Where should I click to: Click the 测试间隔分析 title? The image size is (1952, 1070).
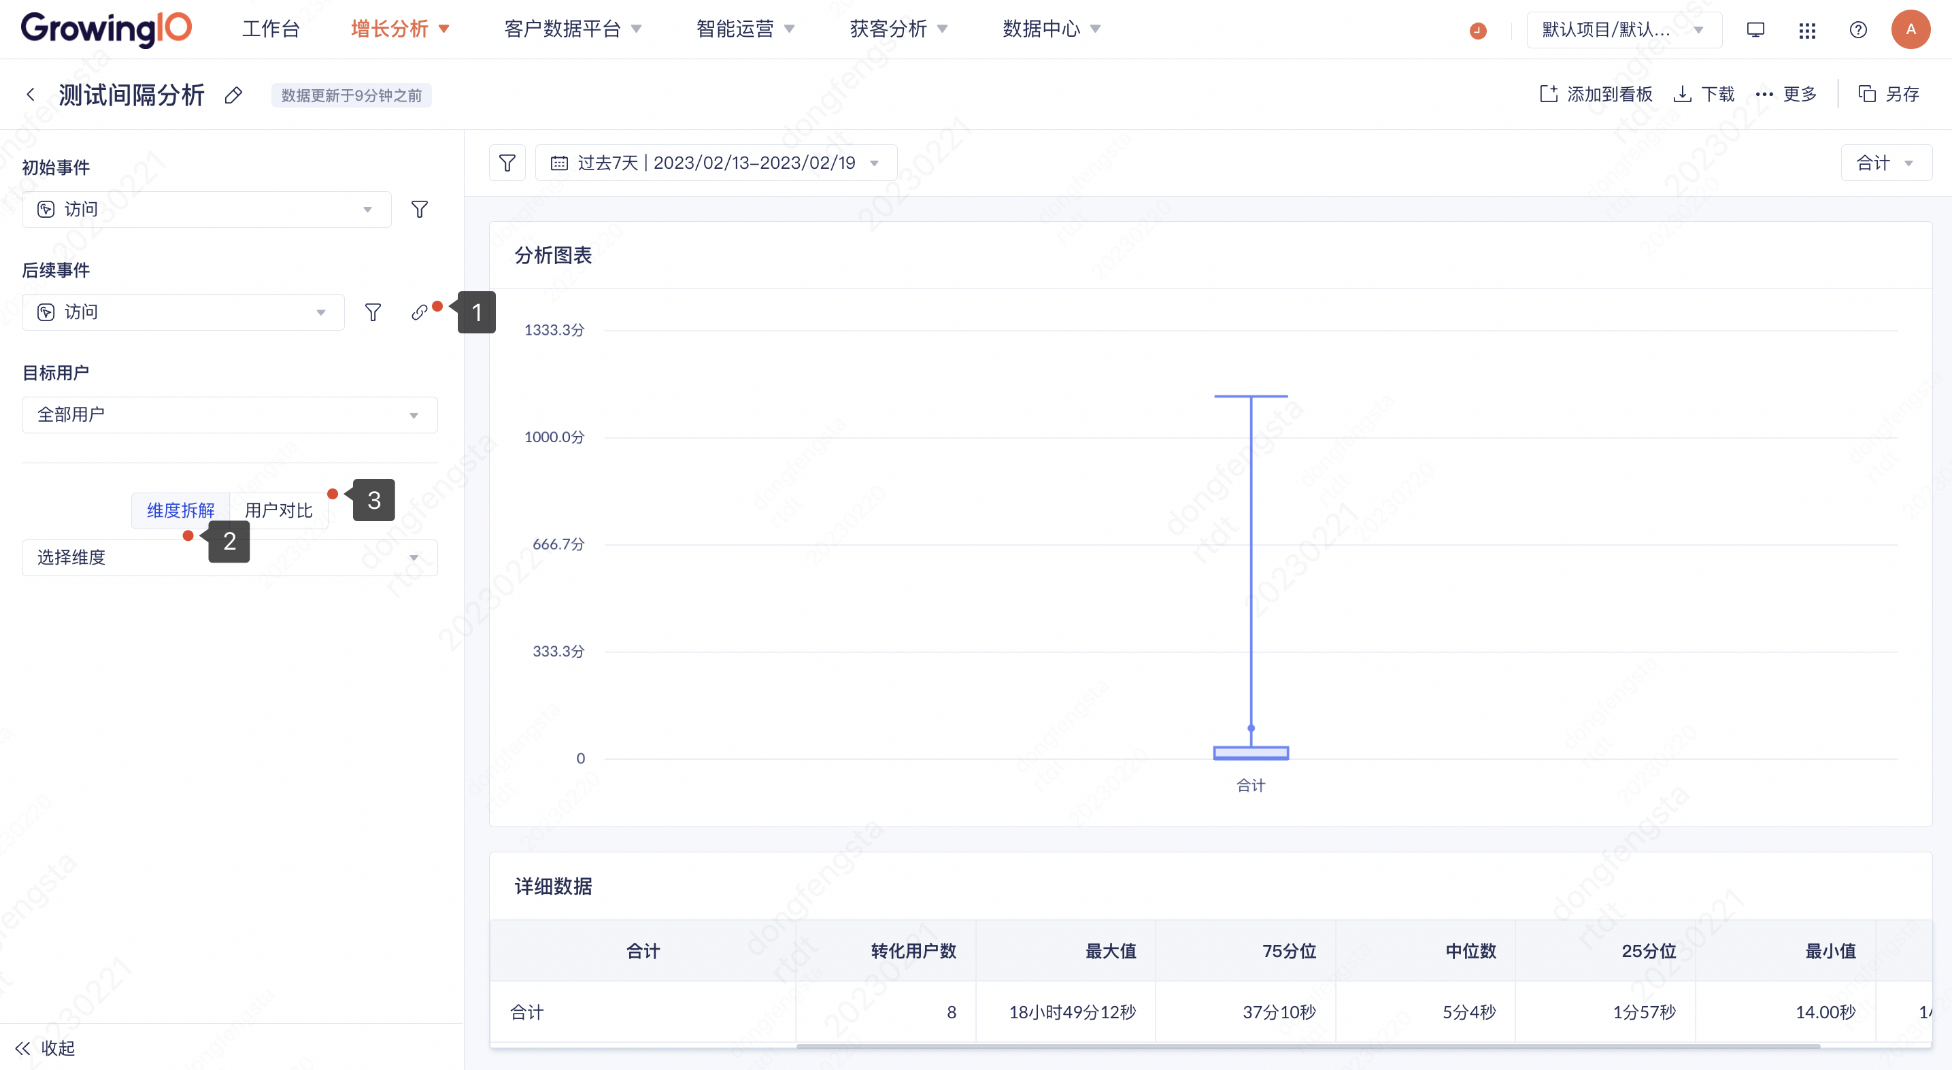tap(131, 95)
